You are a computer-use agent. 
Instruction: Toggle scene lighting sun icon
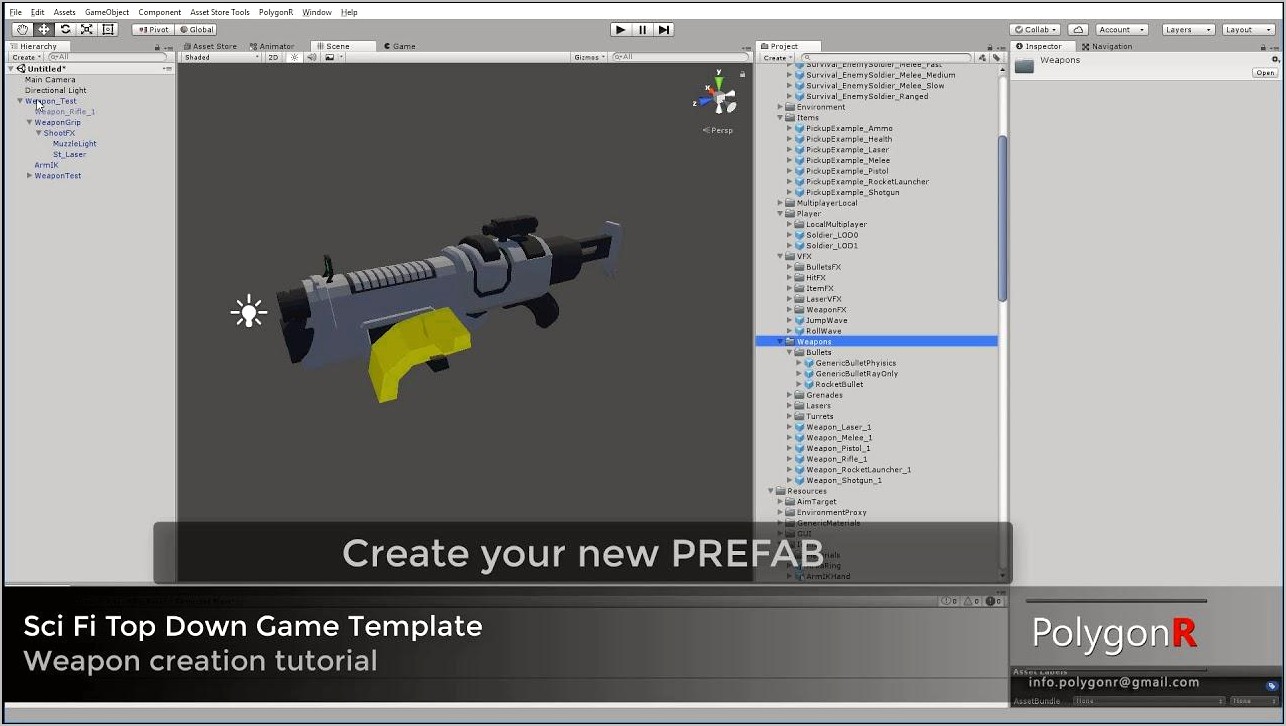pos(295,57)
